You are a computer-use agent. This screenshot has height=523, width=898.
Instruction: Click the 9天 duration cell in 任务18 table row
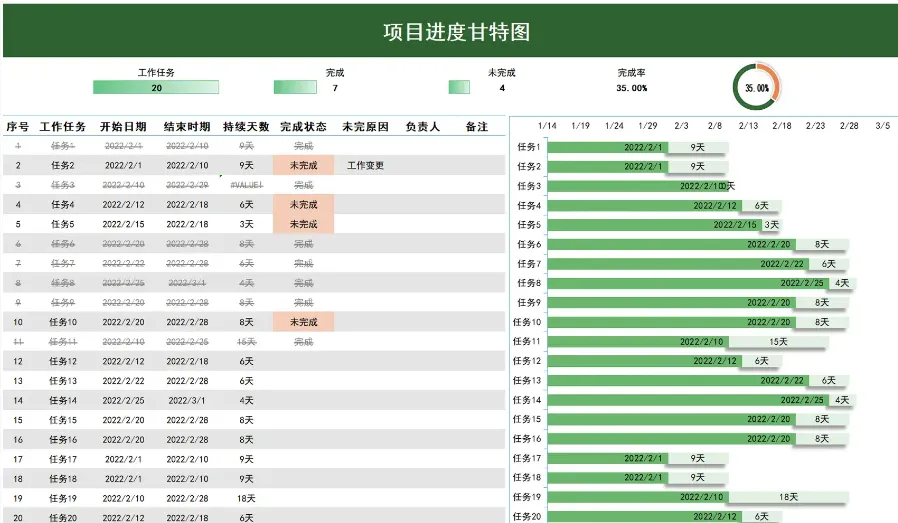pyautogui.click(x=246, y=479)
